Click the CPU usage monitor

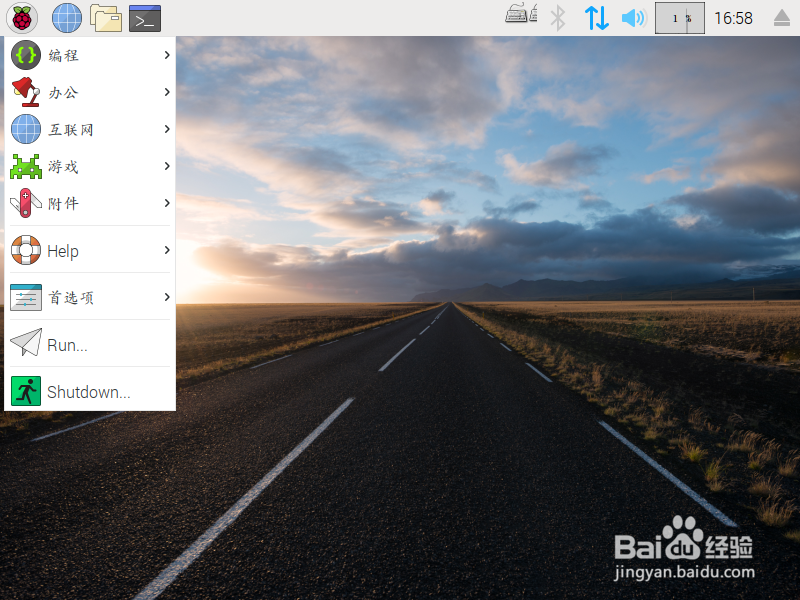680,18
